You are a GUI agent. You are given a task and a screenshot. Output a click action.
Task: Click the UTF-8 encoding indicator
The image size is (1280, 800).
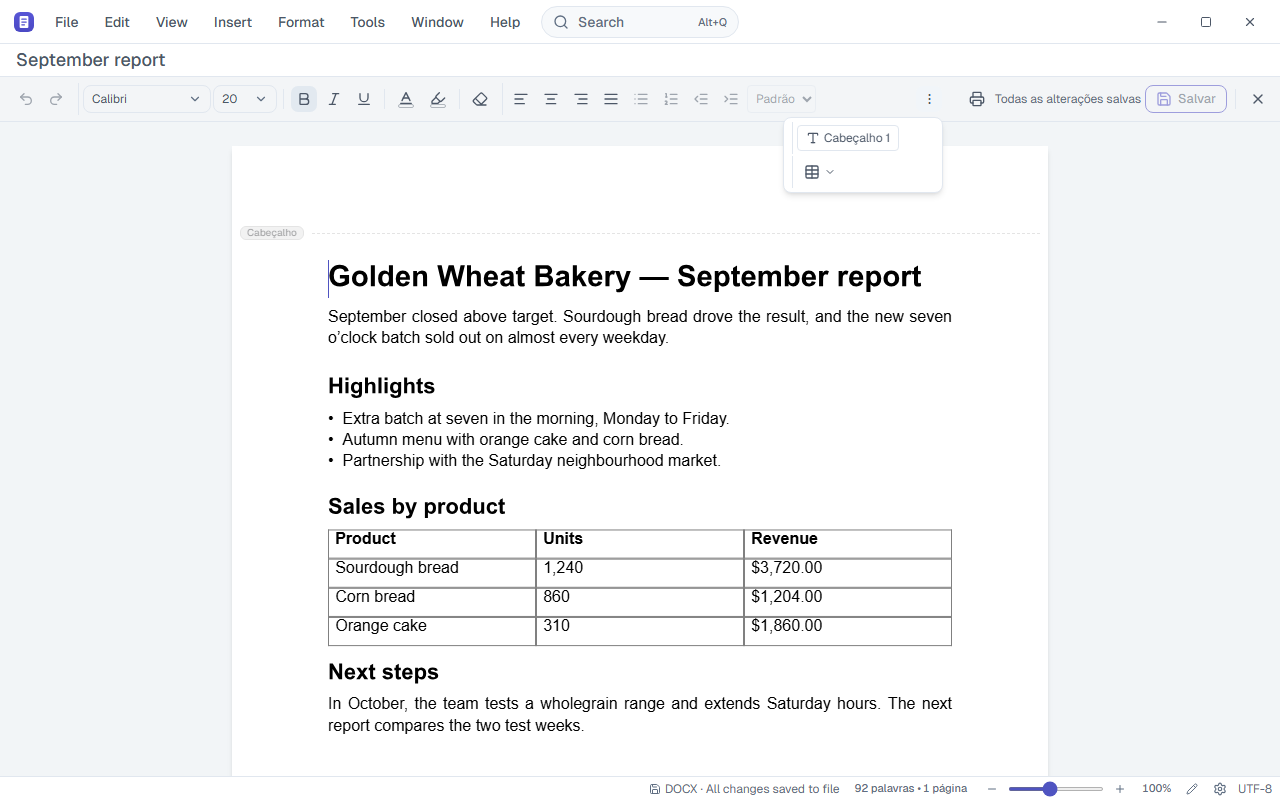[x=1255, y=789]
